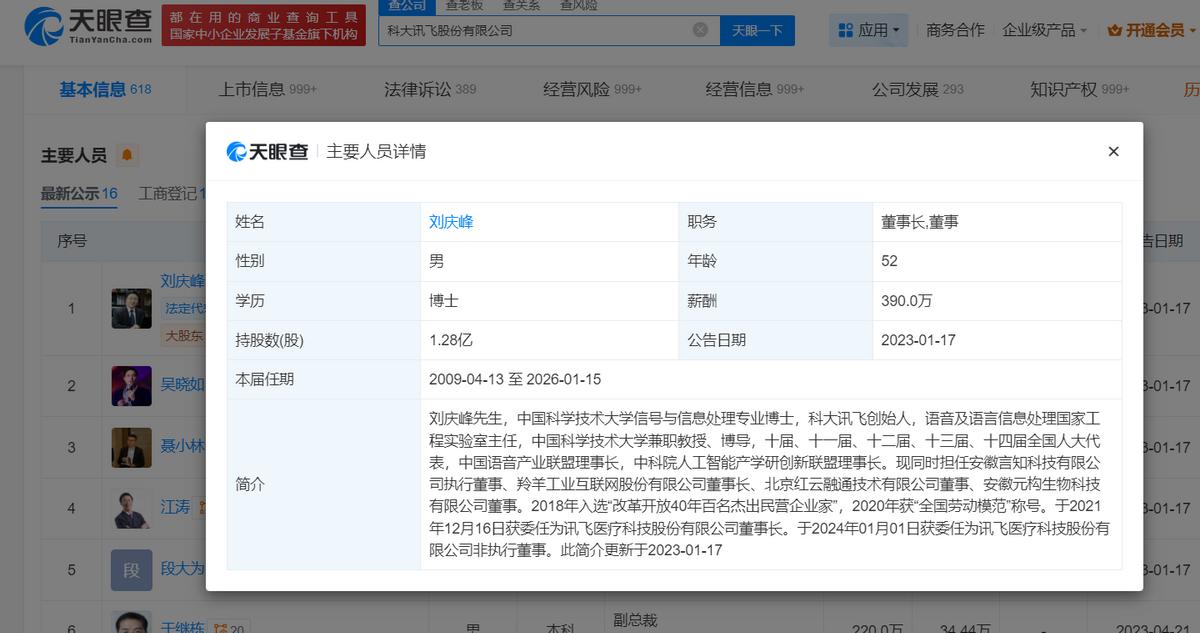The image size is (1200, 633).
Task: Clear the search box with the X icon
Action: coord(700,30)
